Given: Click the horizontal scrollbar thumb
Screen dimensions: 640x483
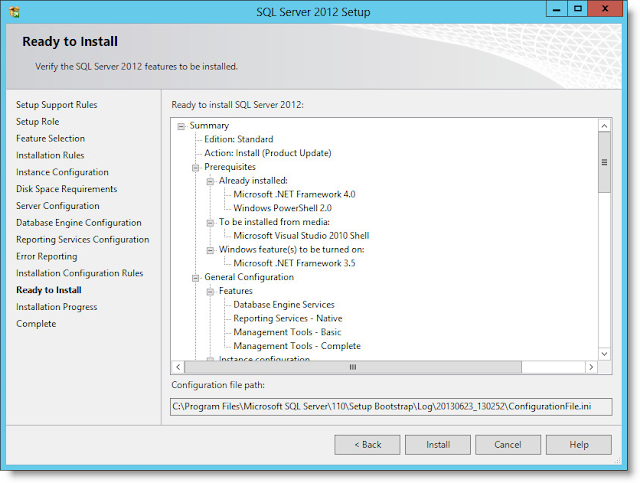Looking at the screenshot, I should pos(353,367).
